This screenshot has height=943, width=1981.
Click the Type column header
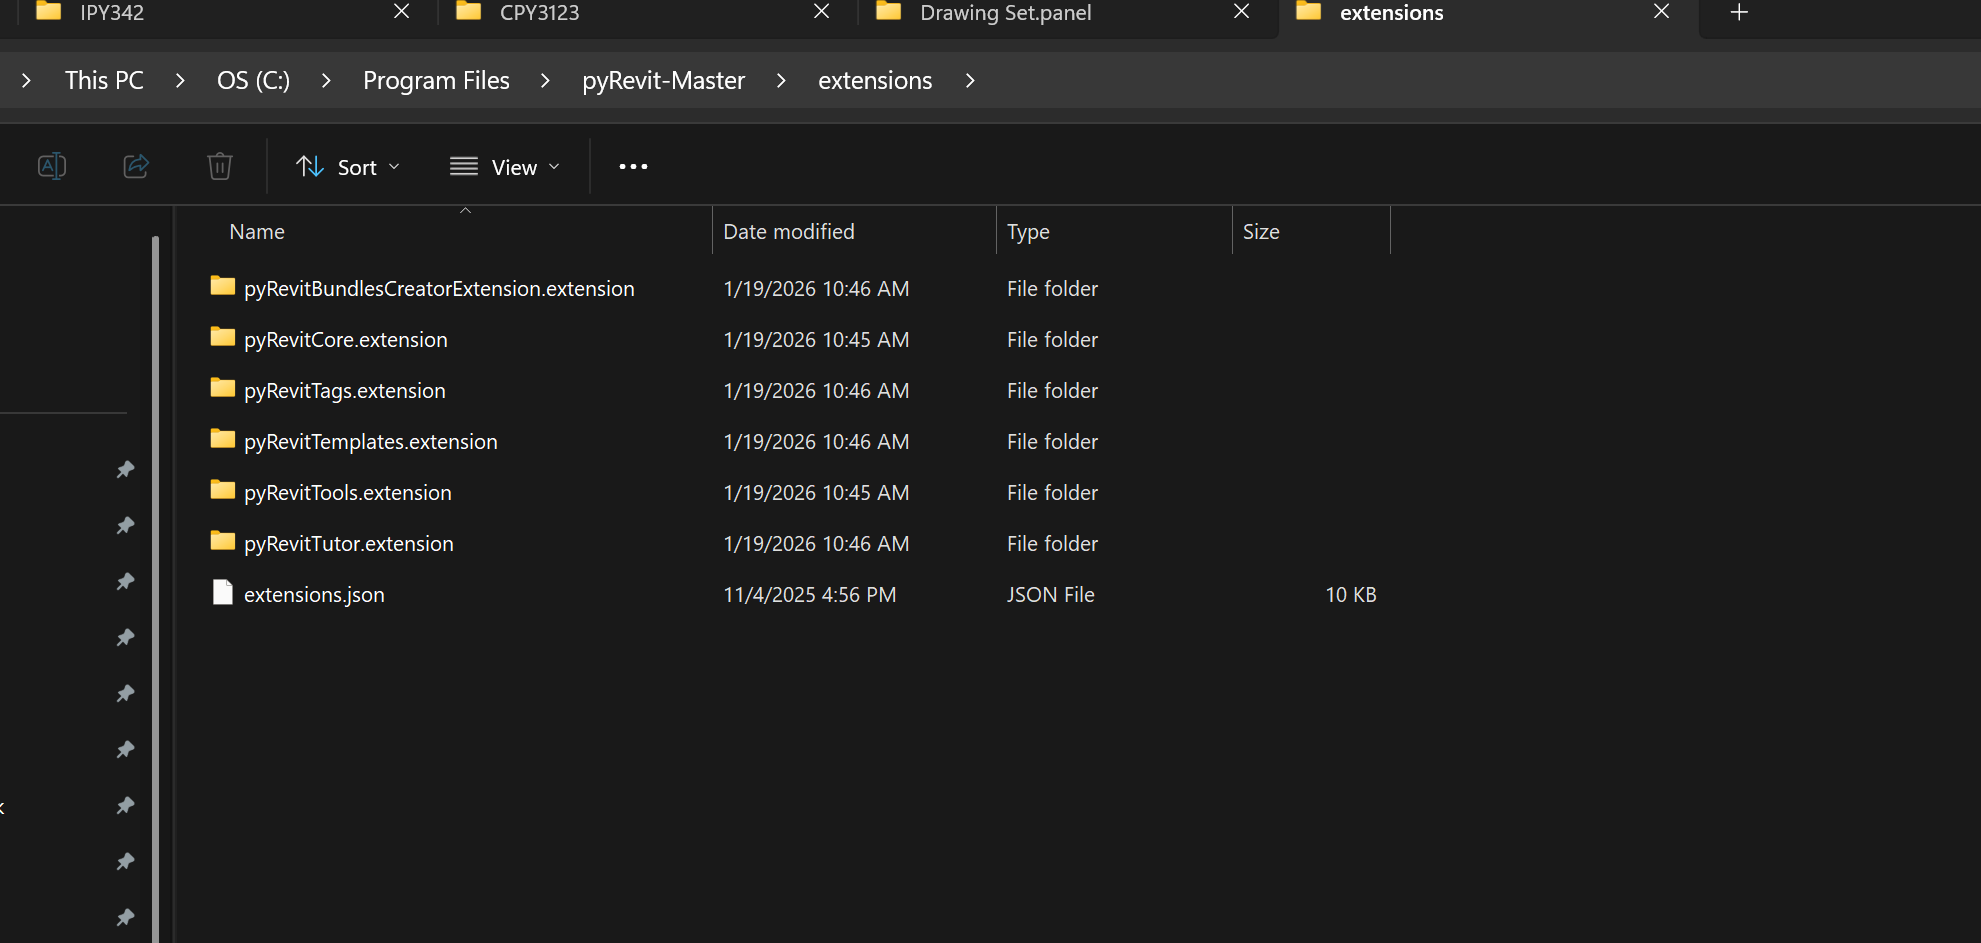coord(1028,232)
